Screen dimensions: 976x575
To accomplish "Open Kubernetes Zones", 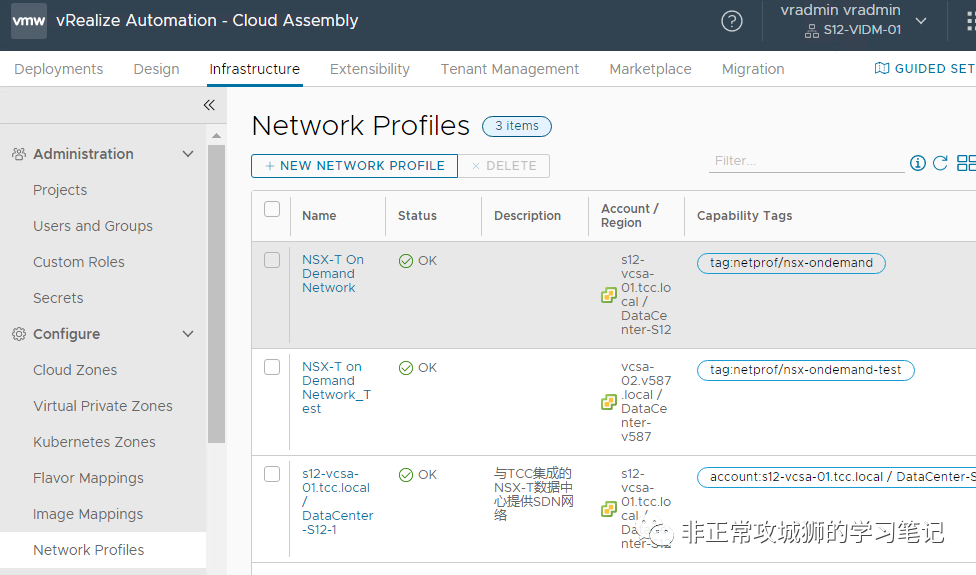I will pos(94,442).
